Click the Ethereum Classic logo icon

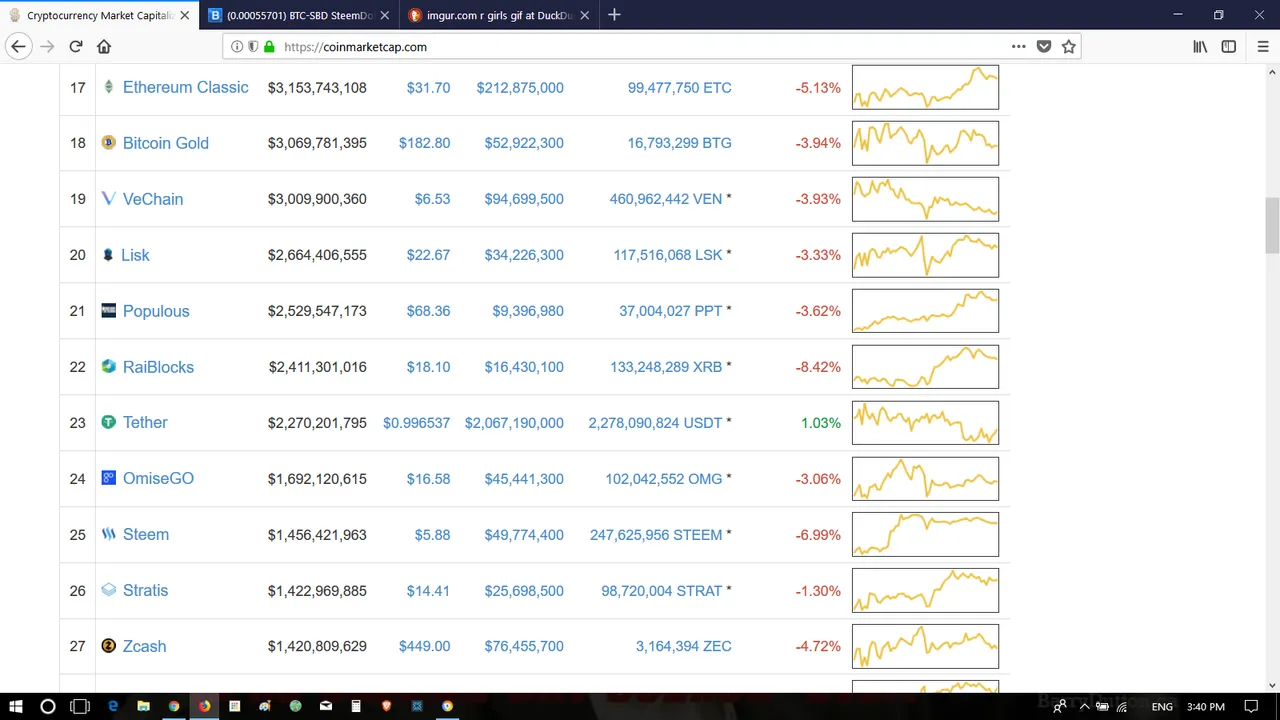tap(108, 87)
